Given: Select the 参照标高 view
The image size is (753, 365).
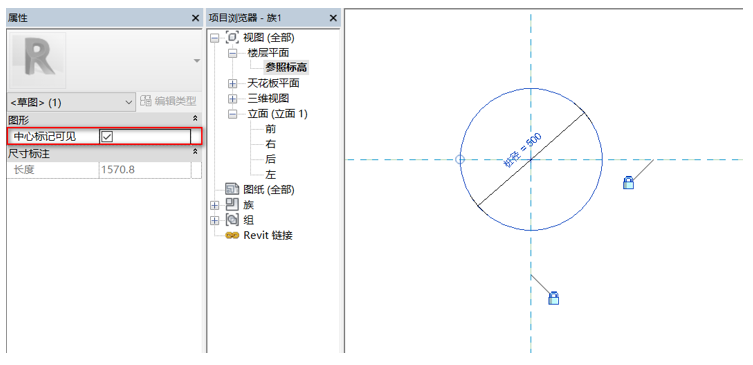Looking at the screenshot, I should coord(286,68).
